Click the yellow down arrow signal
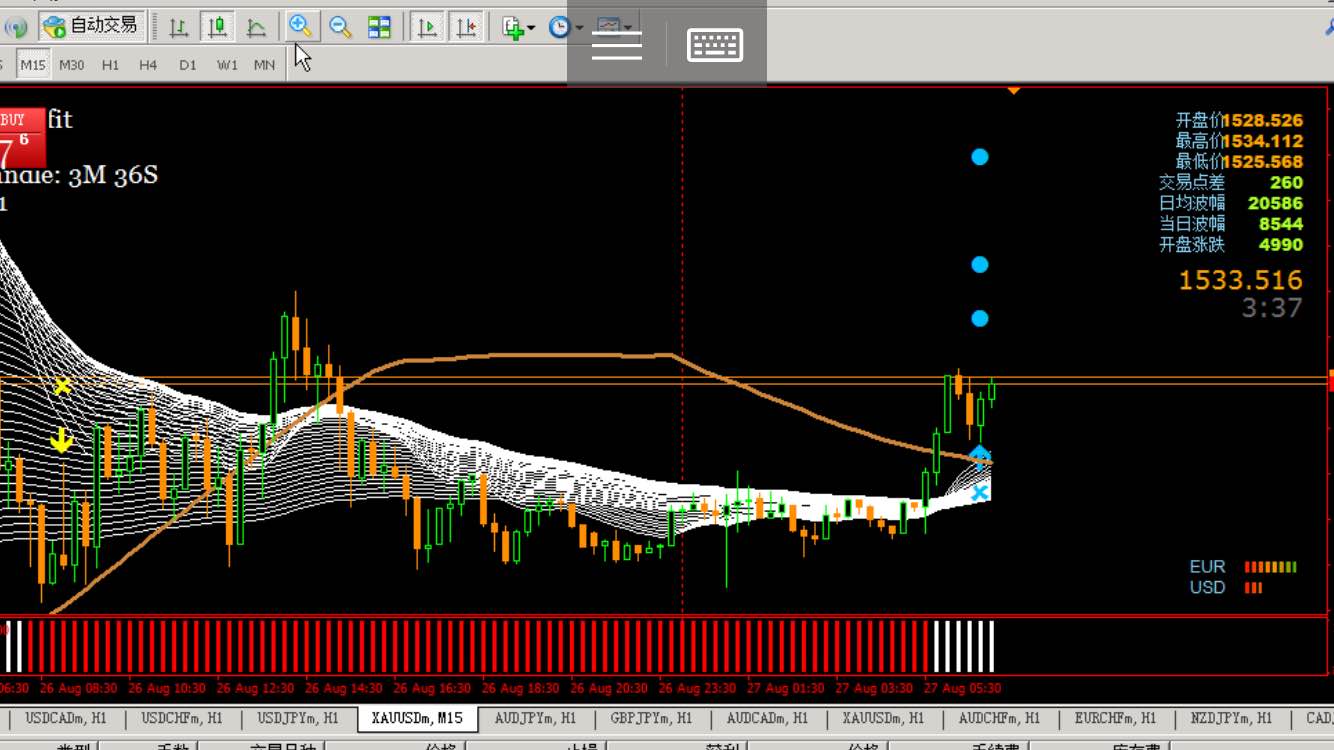 click(62, 439)
